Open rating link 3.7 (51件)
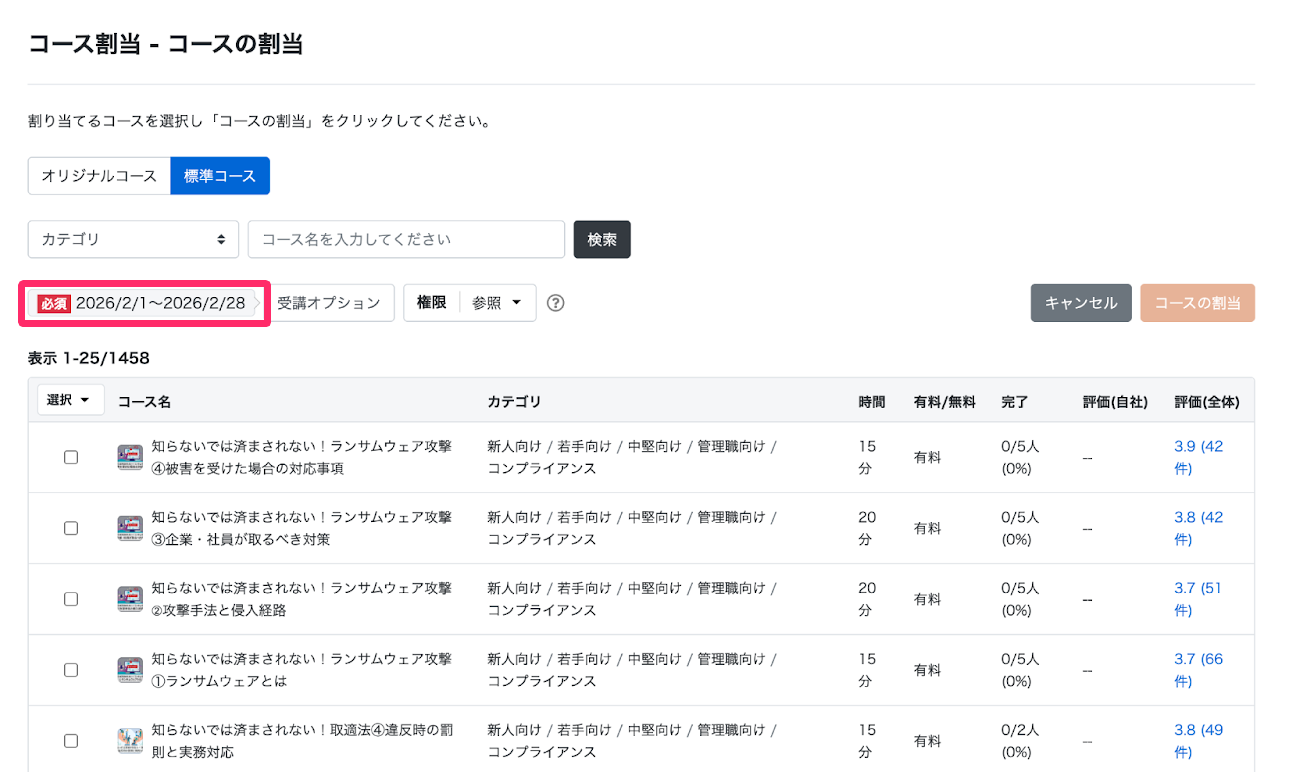Viewport: 1289px width, 772px height. (x=1199, y=599)
